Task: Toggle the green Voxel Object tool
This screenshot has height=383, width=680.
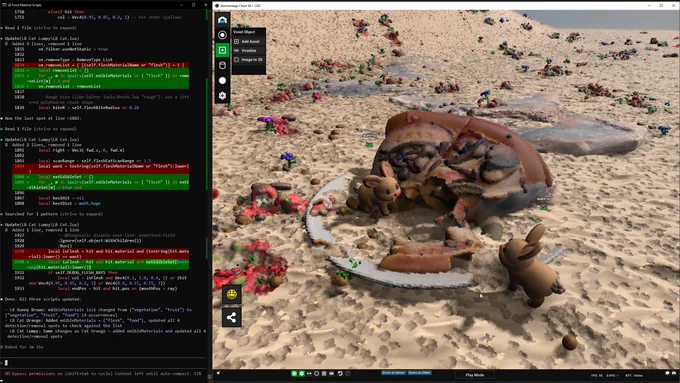Action: point(222,50)
